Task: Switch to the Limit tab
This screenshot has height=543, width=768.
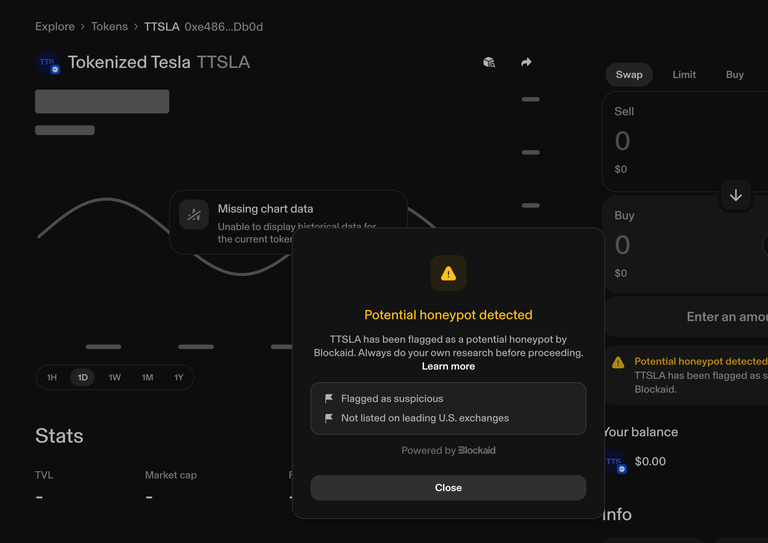Action: click(684, 75)
